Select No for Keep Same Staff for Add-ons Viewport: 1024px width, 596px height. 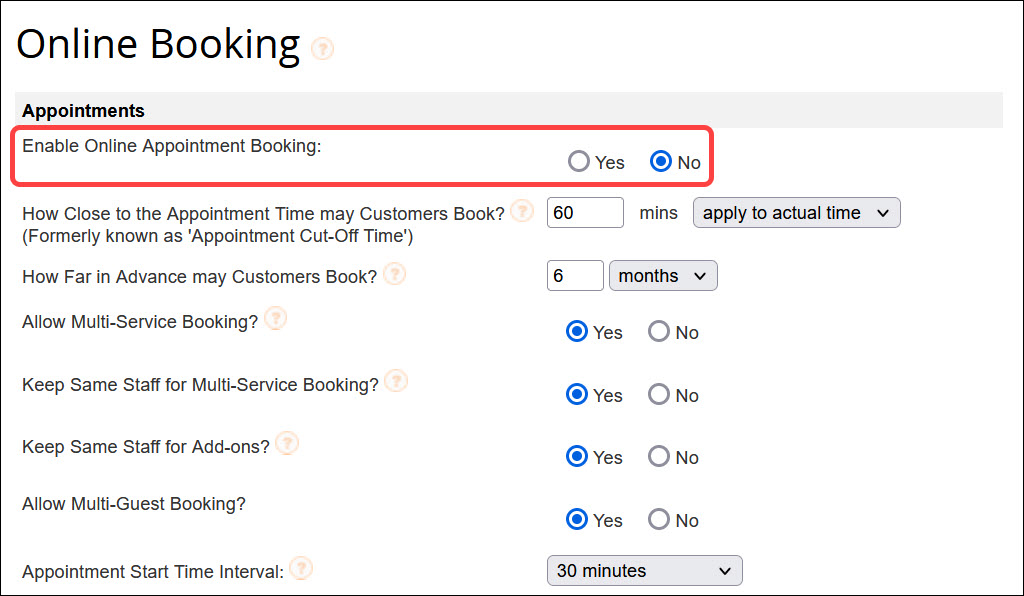click(x=658, y=457)
